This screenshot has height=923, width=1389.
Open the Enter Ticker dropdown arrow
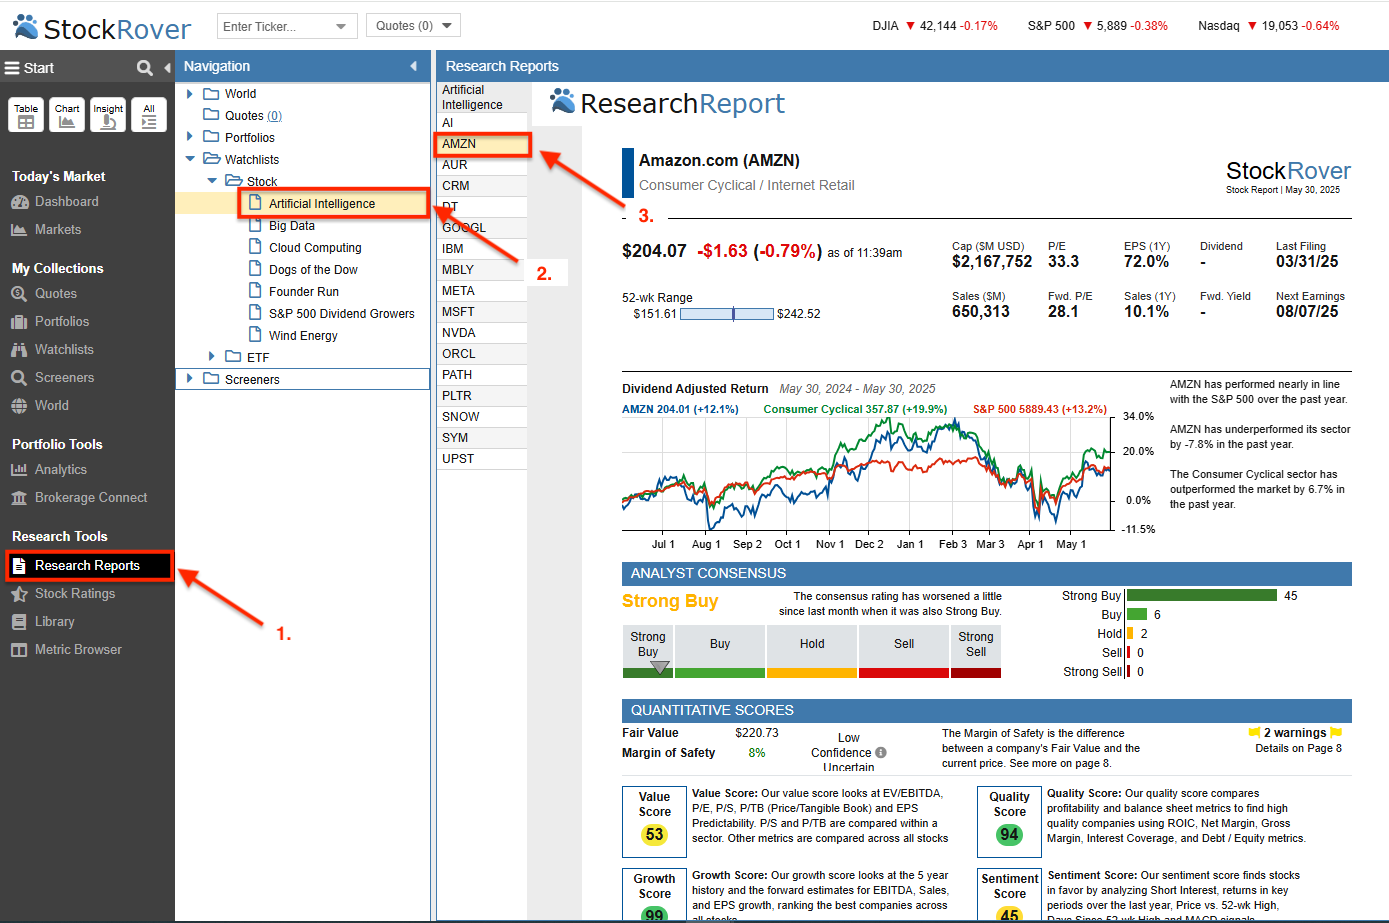(341, 27)
